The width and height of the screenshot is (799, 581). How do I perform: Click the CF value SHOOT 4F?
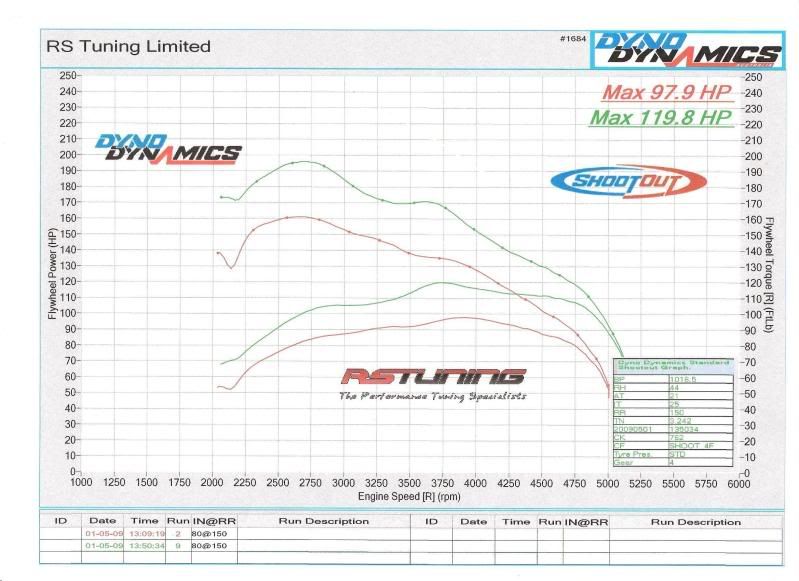click(691, 445)
